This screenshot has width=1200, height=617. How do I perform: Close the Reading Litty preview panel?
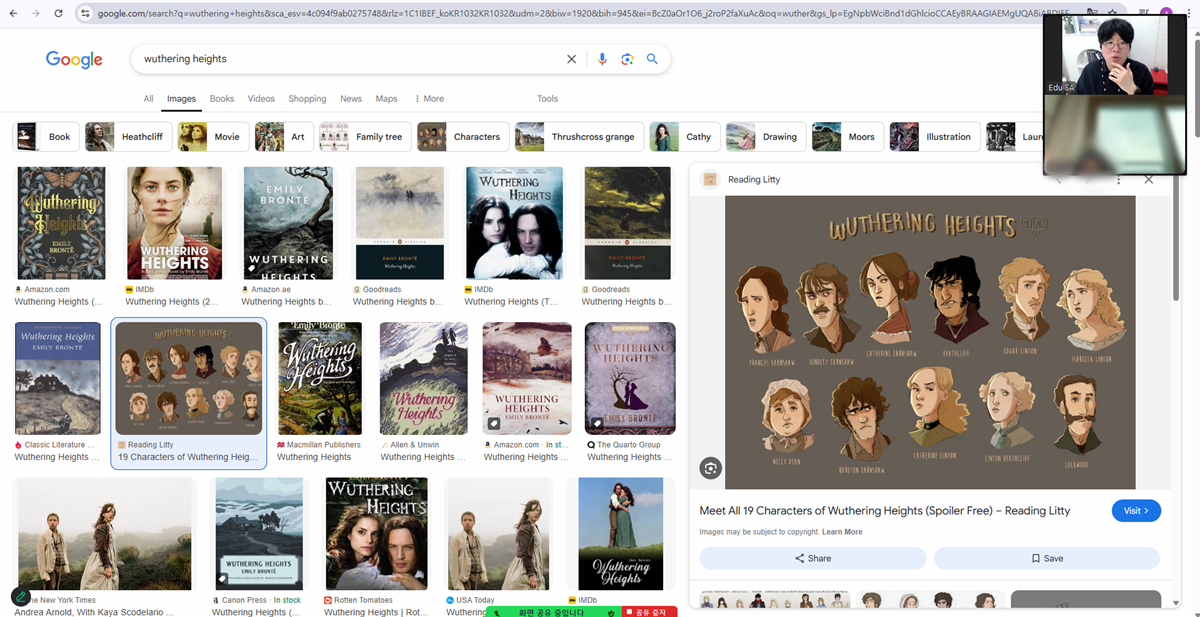[x=1148, y=180]
